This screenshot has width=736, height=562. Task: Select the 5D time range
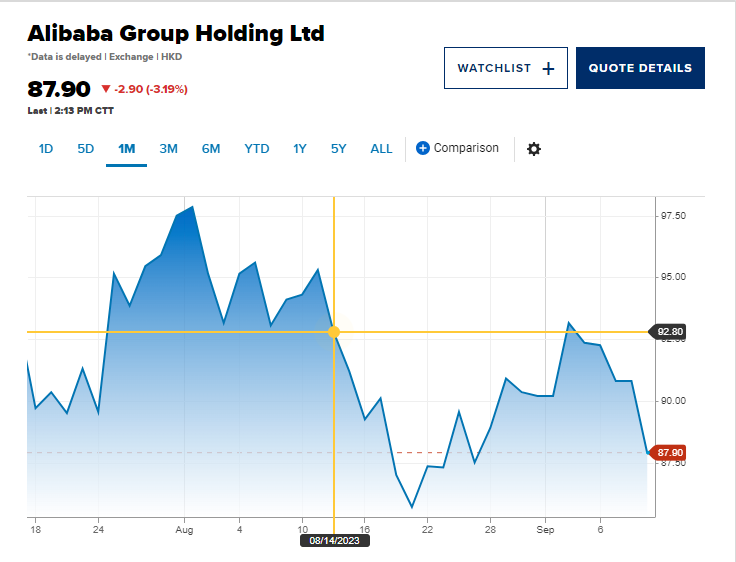pos(86,149)
